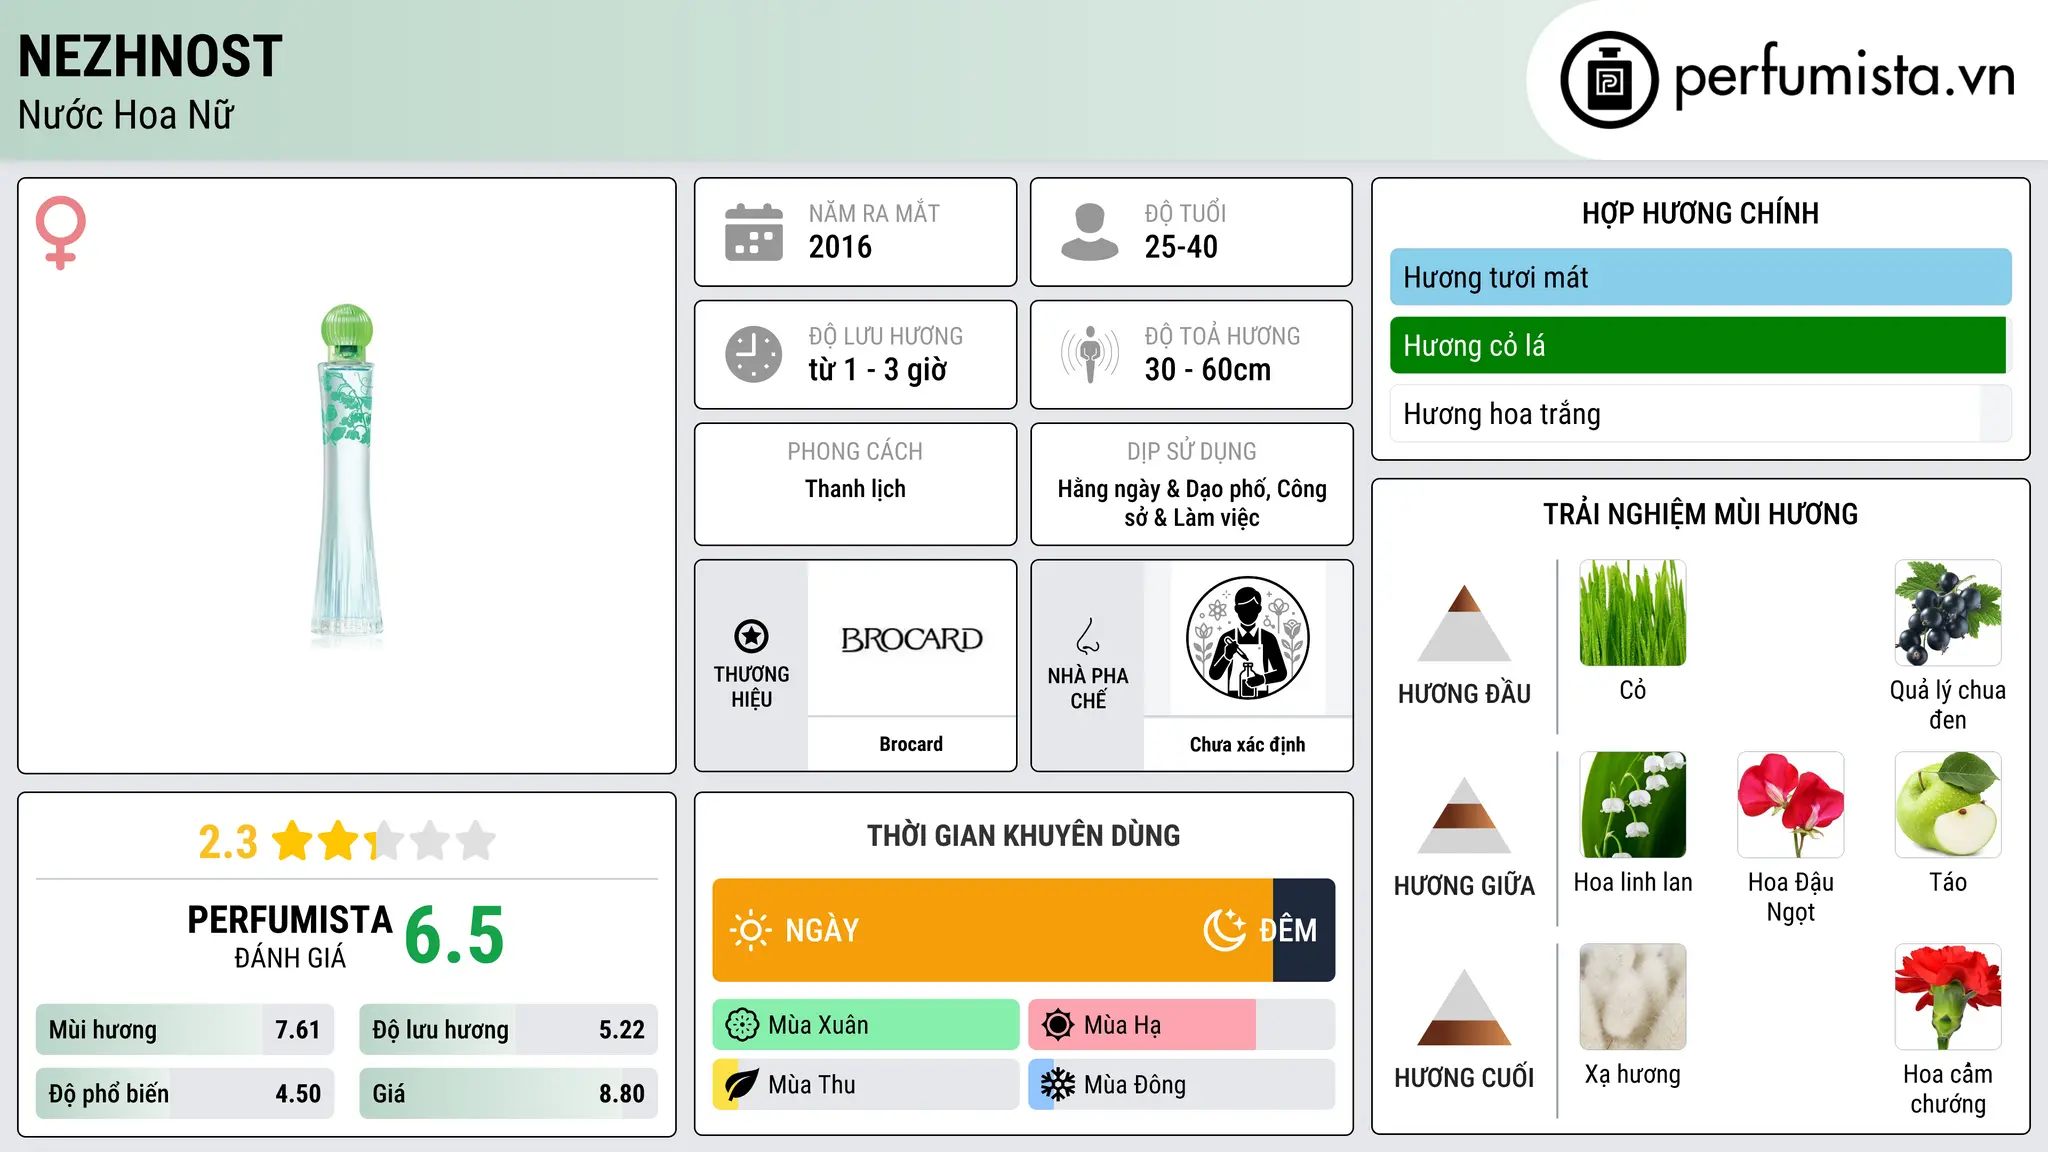The image size is (2048, 1152).
Task: Click the Mùi hương 7.61 score bar
Action: pyautogui.click(x=185, y=1029)
